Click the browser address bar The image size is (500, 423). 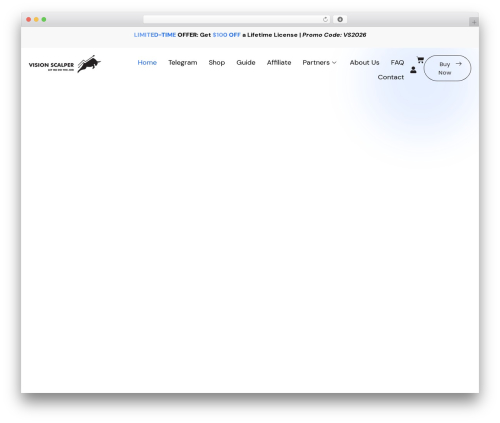237,19
